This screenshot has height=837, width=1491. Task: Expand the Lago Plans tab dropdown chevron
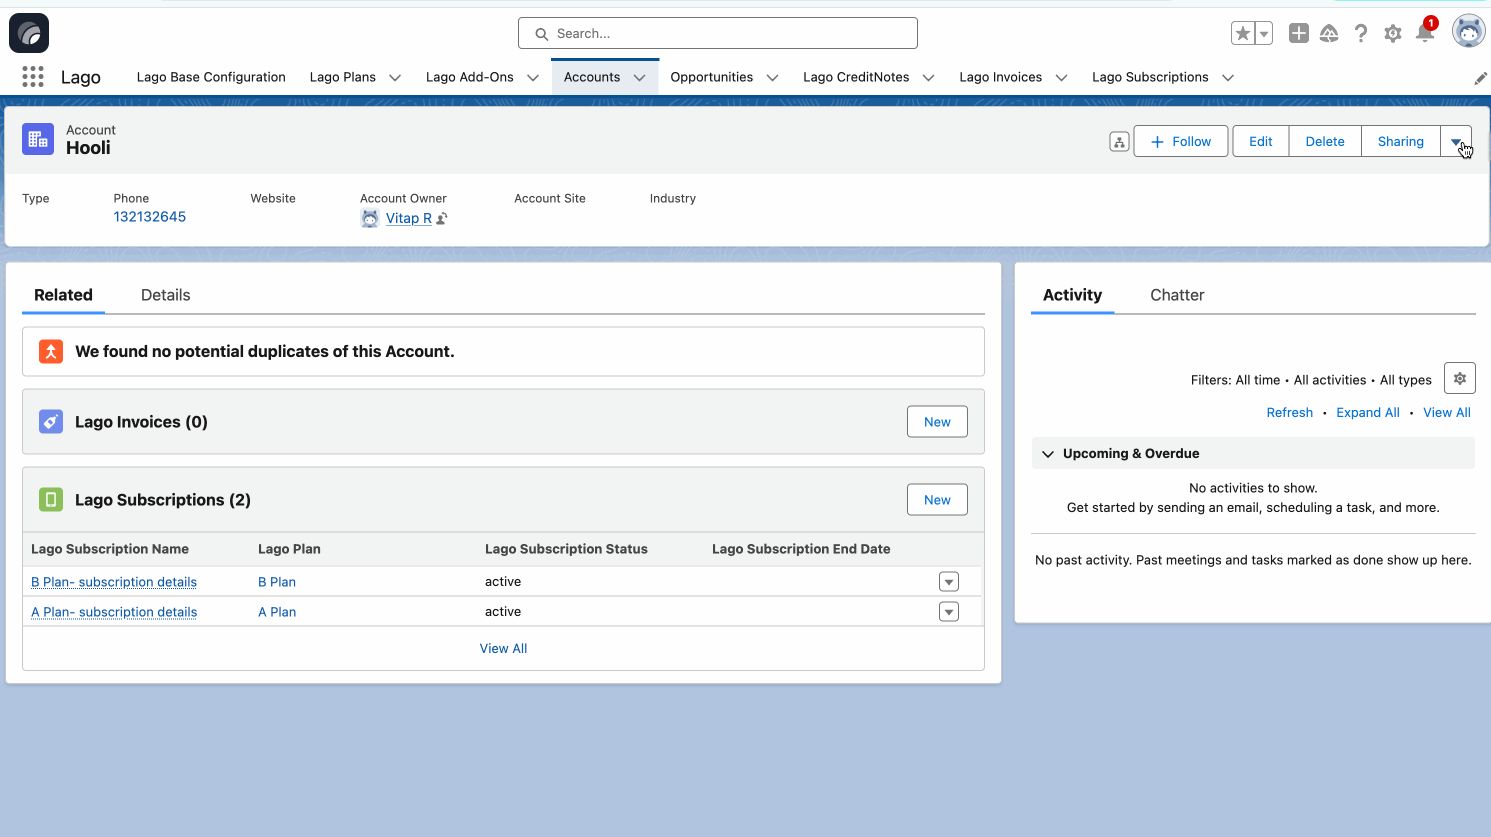click(395, 78)
